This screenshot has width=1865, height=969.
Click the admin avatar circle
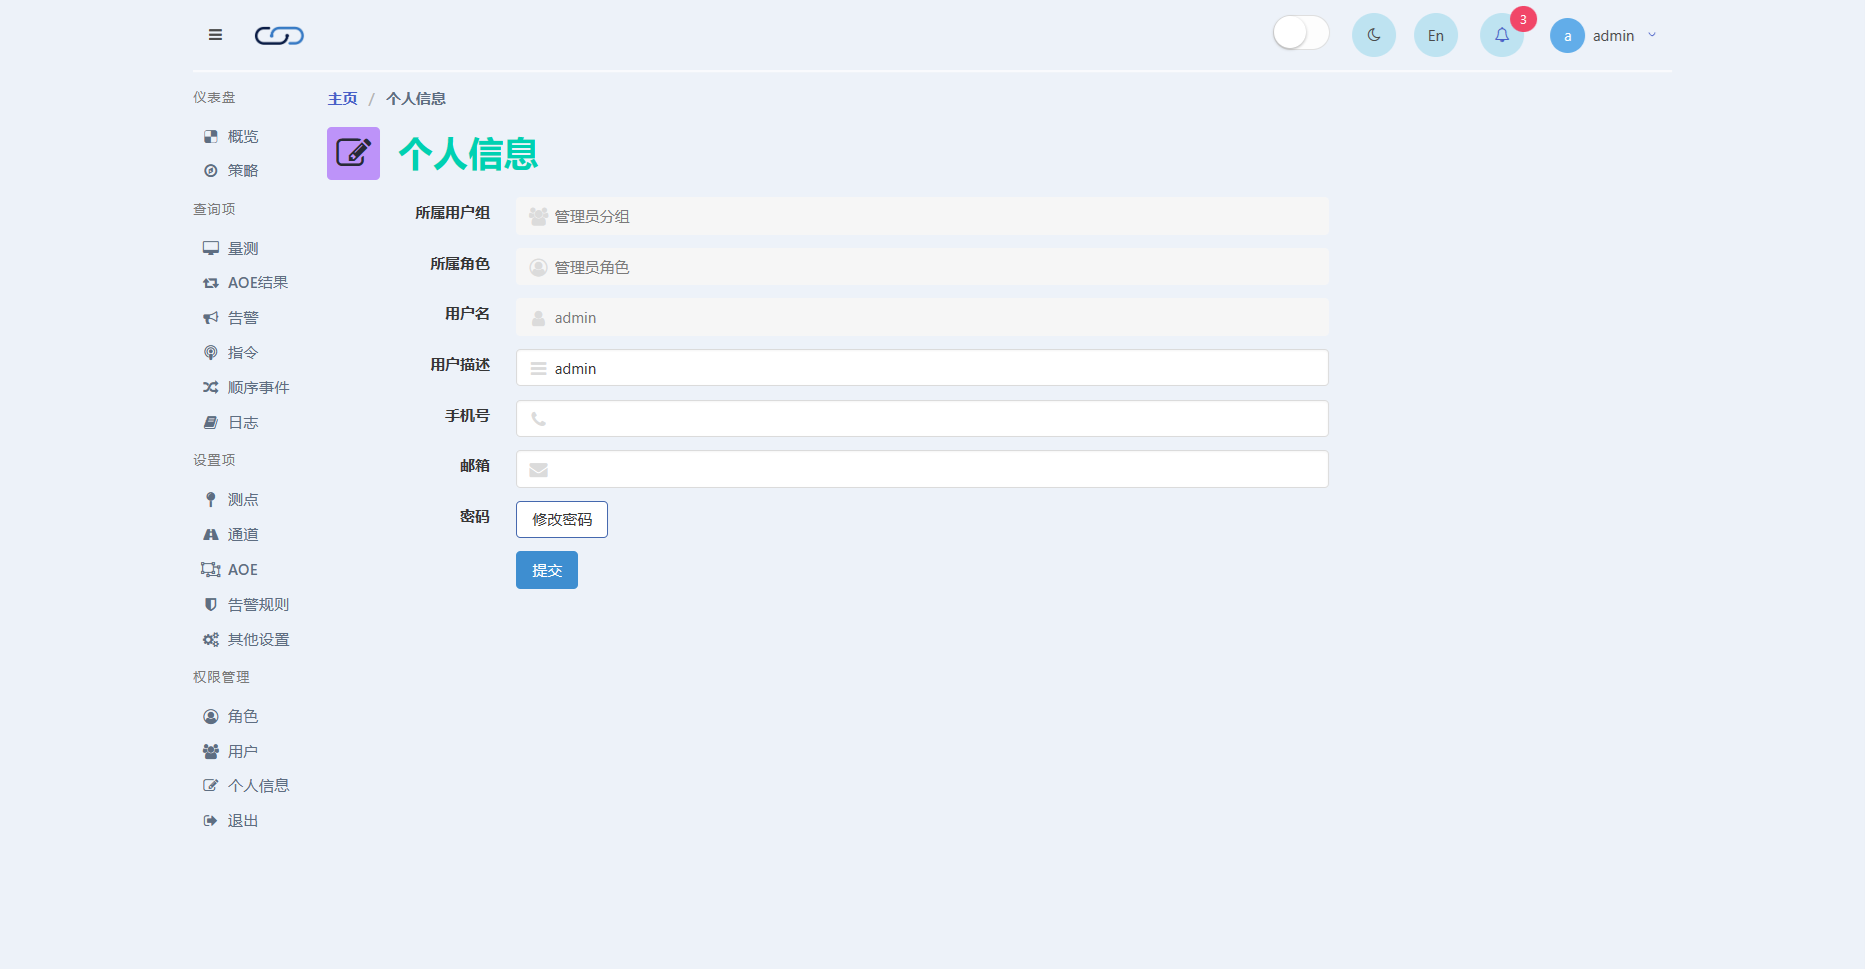pos(1567,36)
